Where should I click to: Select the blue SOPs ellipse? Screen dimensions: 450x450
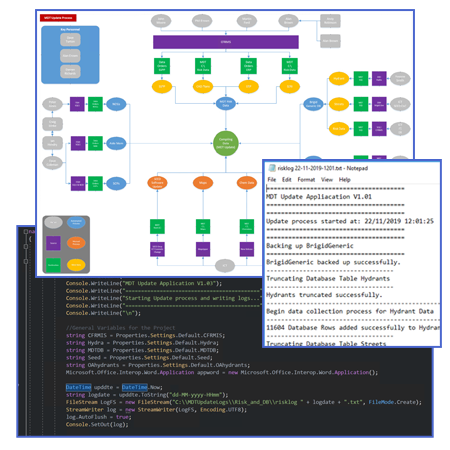[x=116, y=183]
